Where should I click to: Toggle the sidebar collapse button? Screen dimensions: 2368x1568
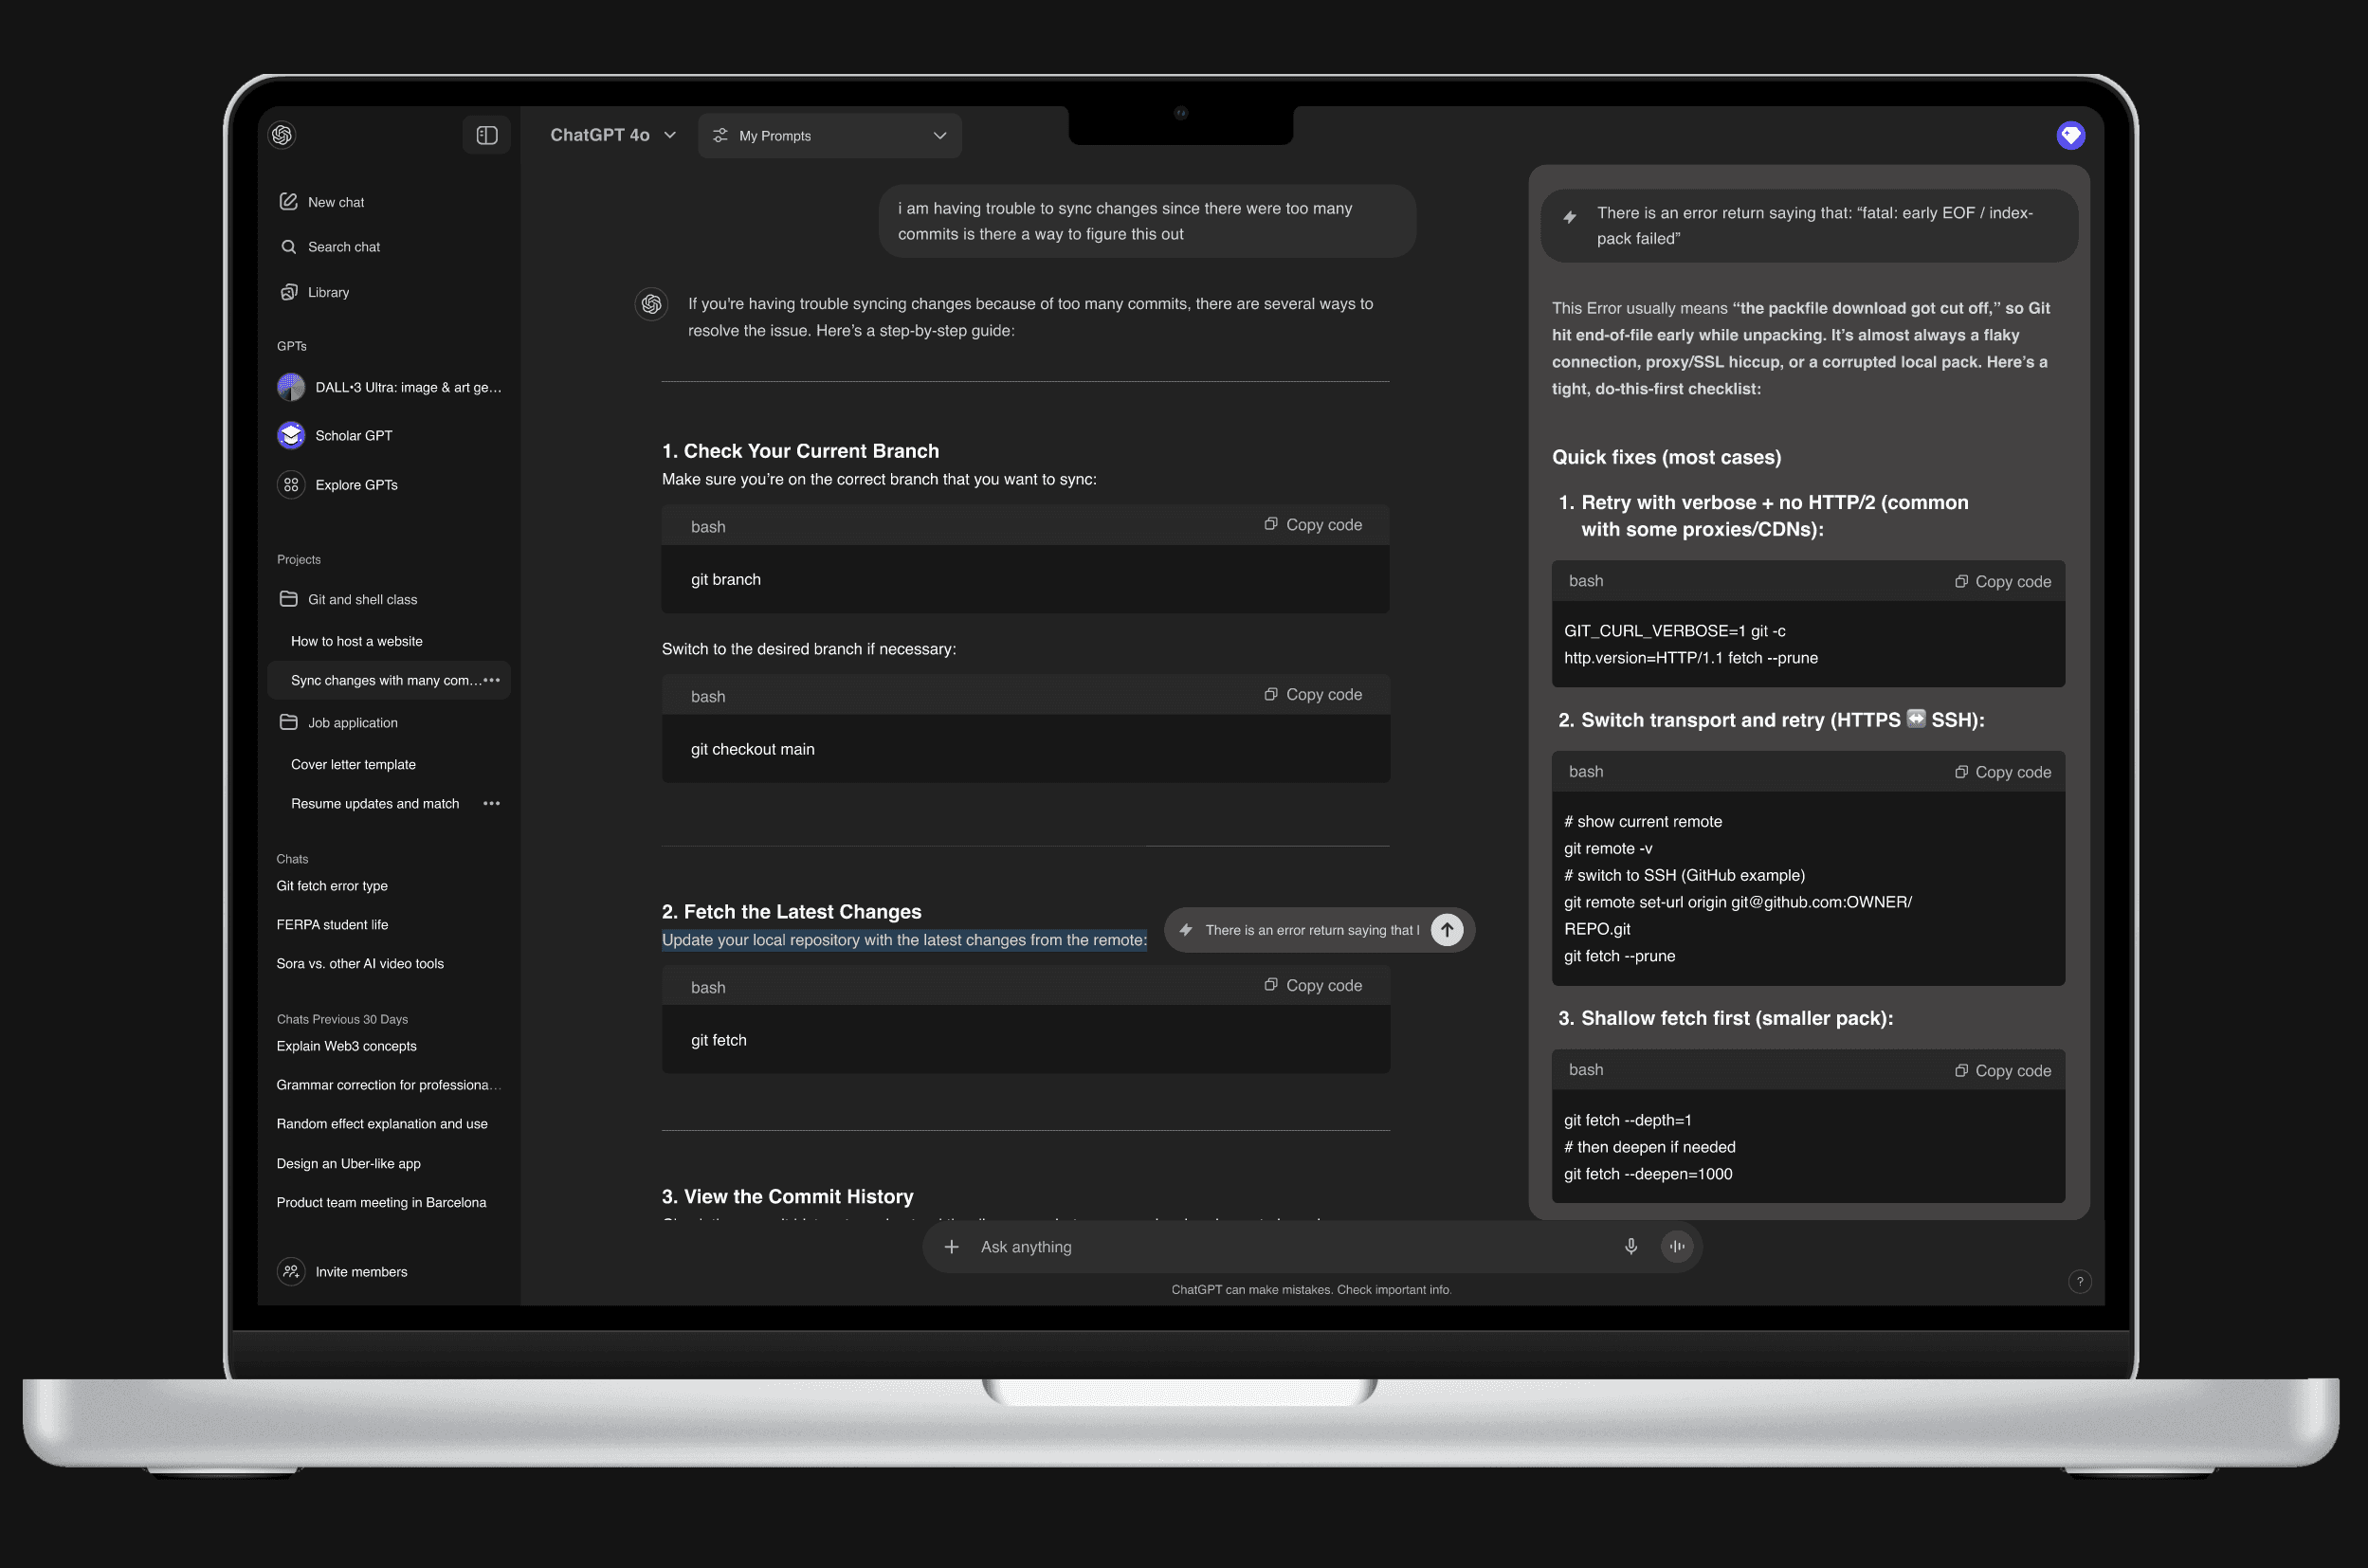pos(487,135)
